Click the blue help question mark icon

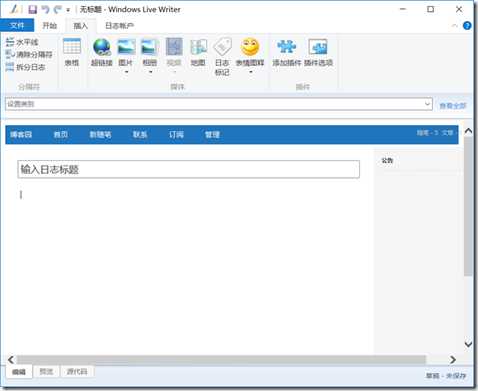[467, 26]
